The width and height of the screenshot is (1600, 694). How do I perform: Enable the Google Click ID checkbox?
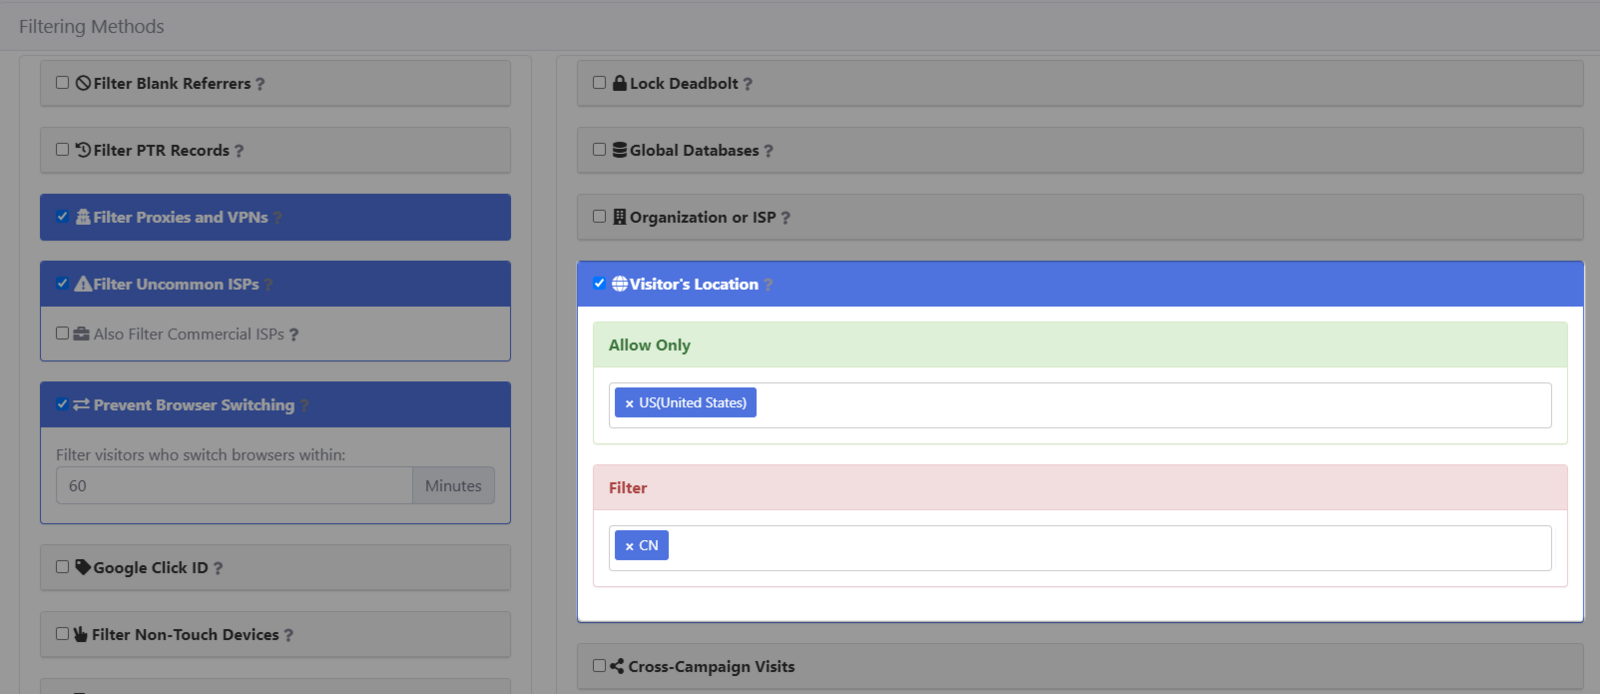point(62,567)
